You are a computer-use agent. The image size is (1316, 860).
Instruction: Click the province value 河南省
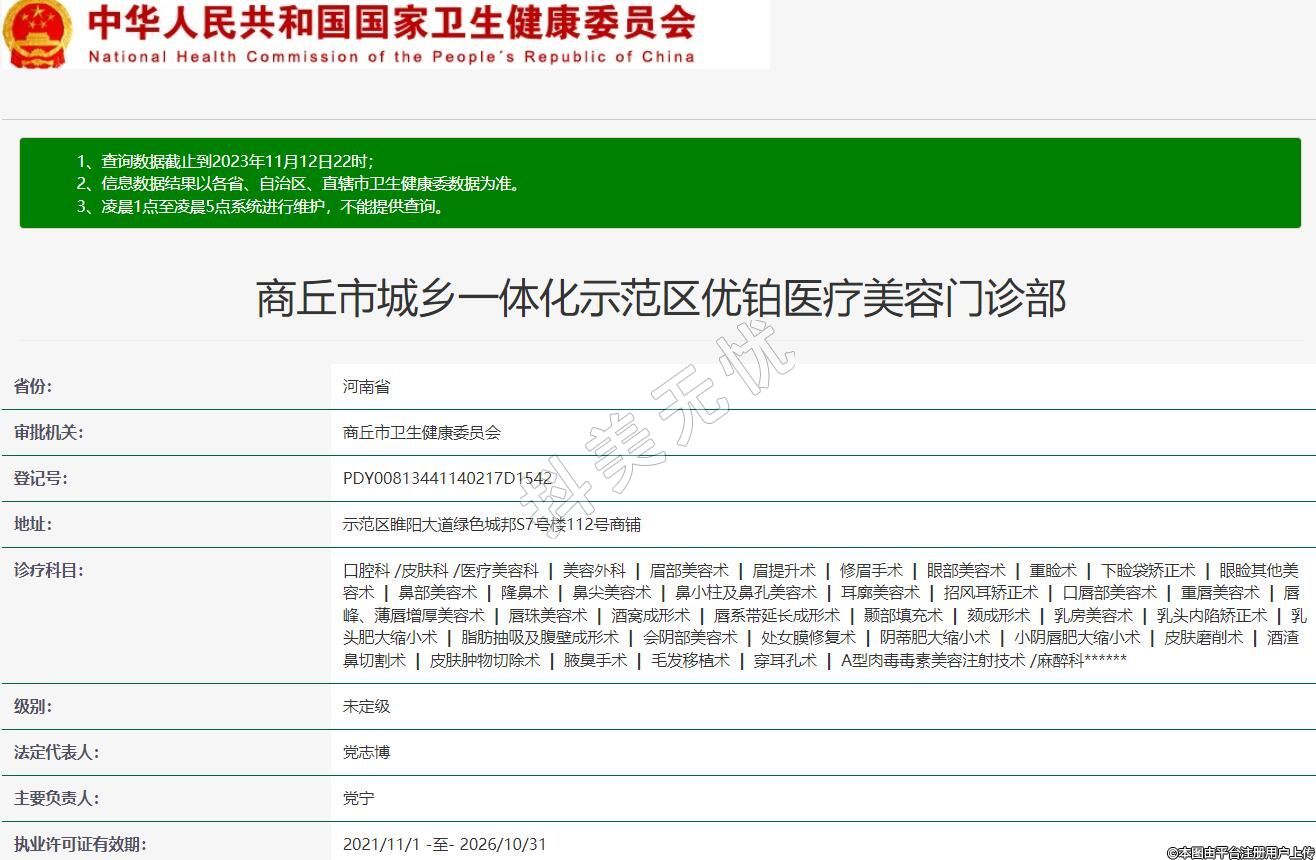366,386
